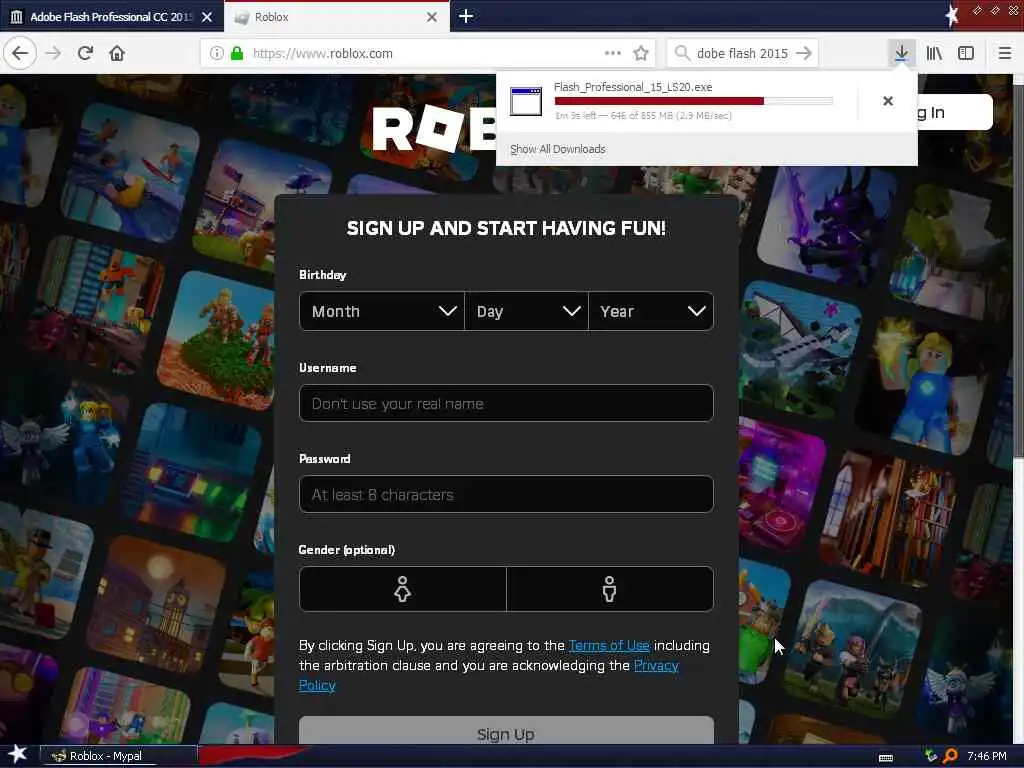Click the Sign Up button

506,731
